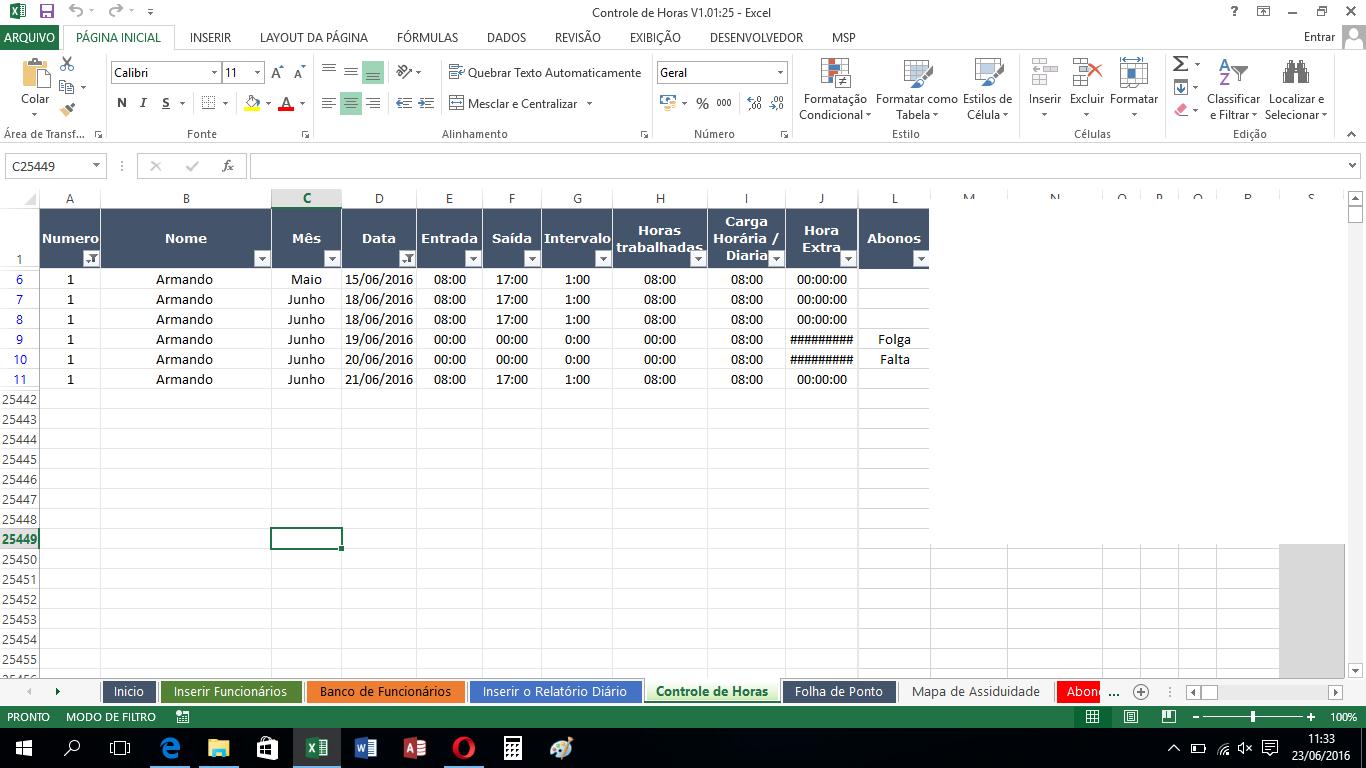Open Estilos de Célula gallery
This screenshot has width=1366, height=768.
987,89
